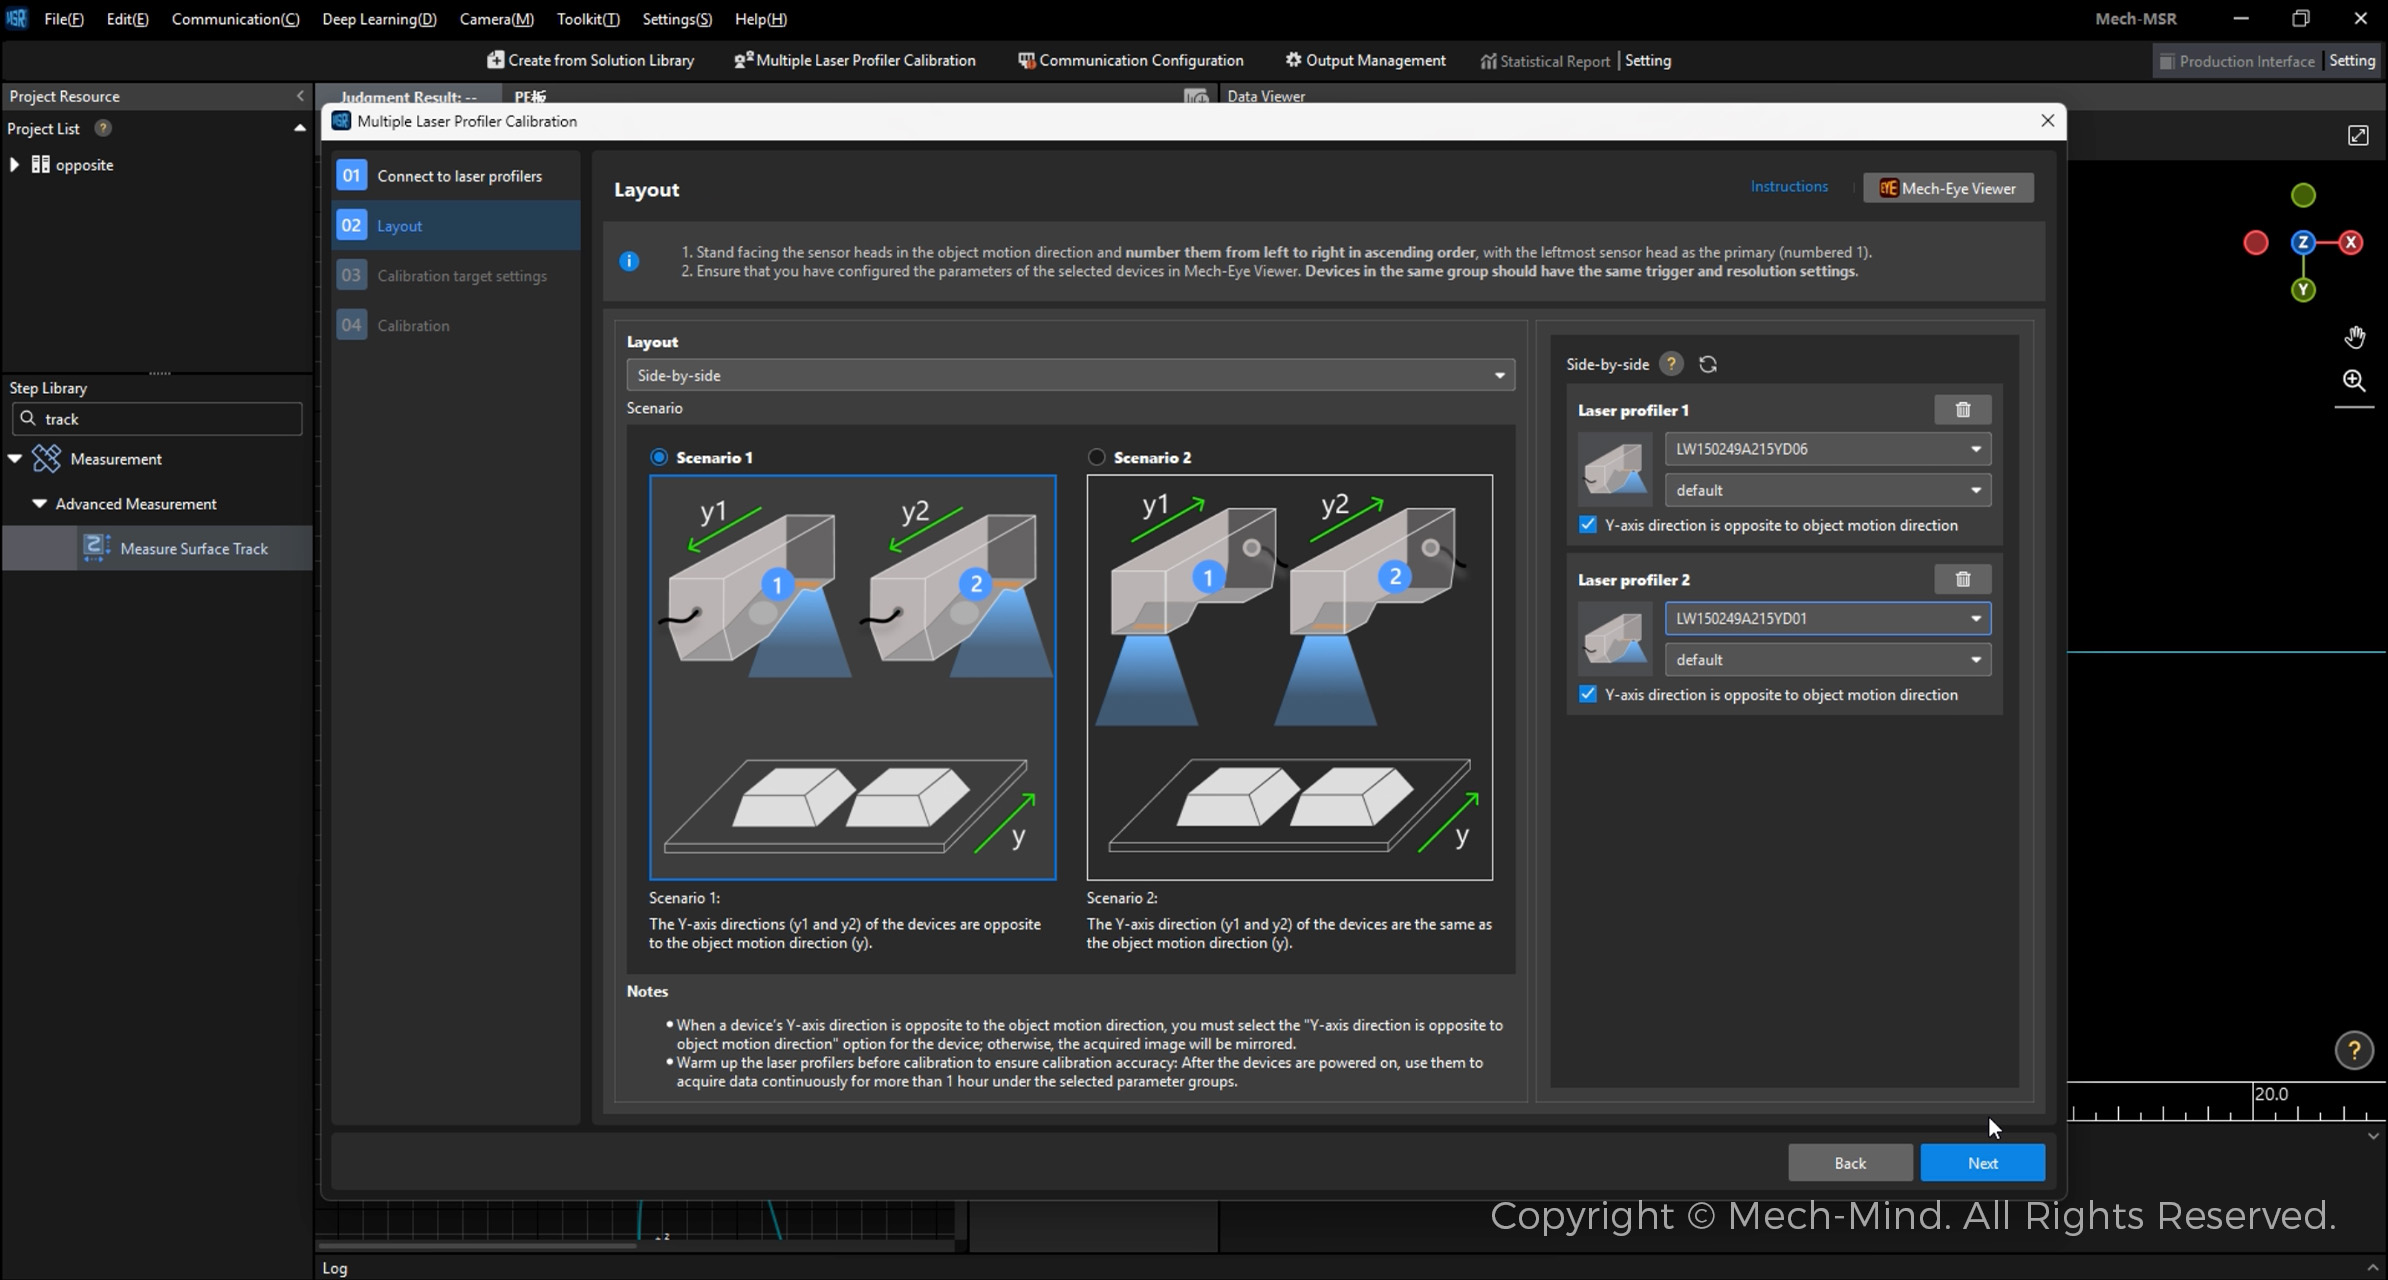This screenshot has width=2388, height=1280.
Task: Open Create from Solution Library
Action: [x=590, y=60]
